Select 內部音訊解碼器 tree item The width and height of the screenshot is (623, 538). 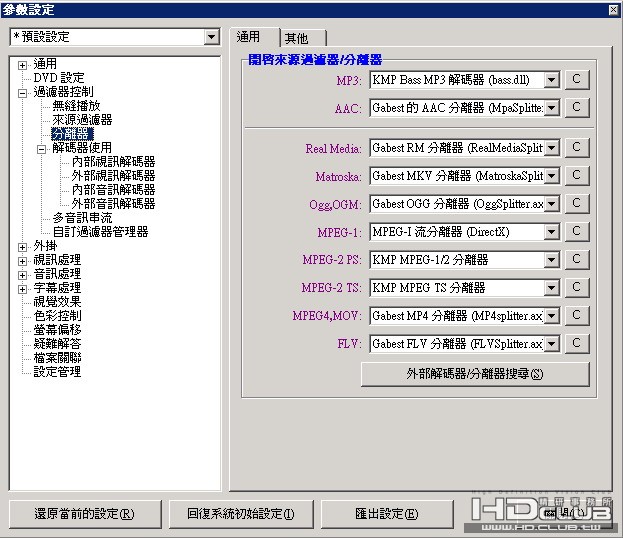pyautogui.click(x=113, y=190)
